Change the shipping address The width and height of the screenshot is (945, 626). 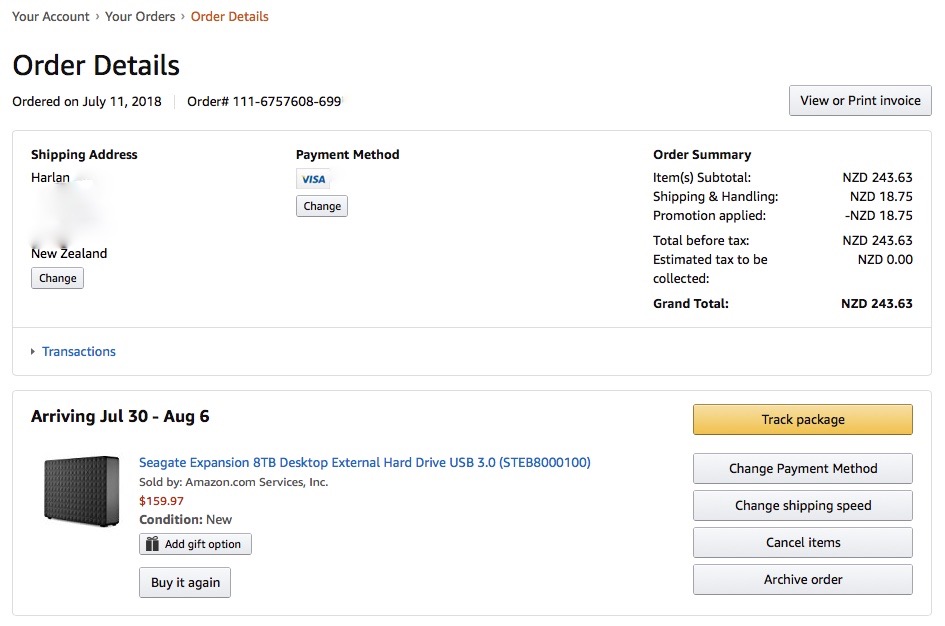57,278
